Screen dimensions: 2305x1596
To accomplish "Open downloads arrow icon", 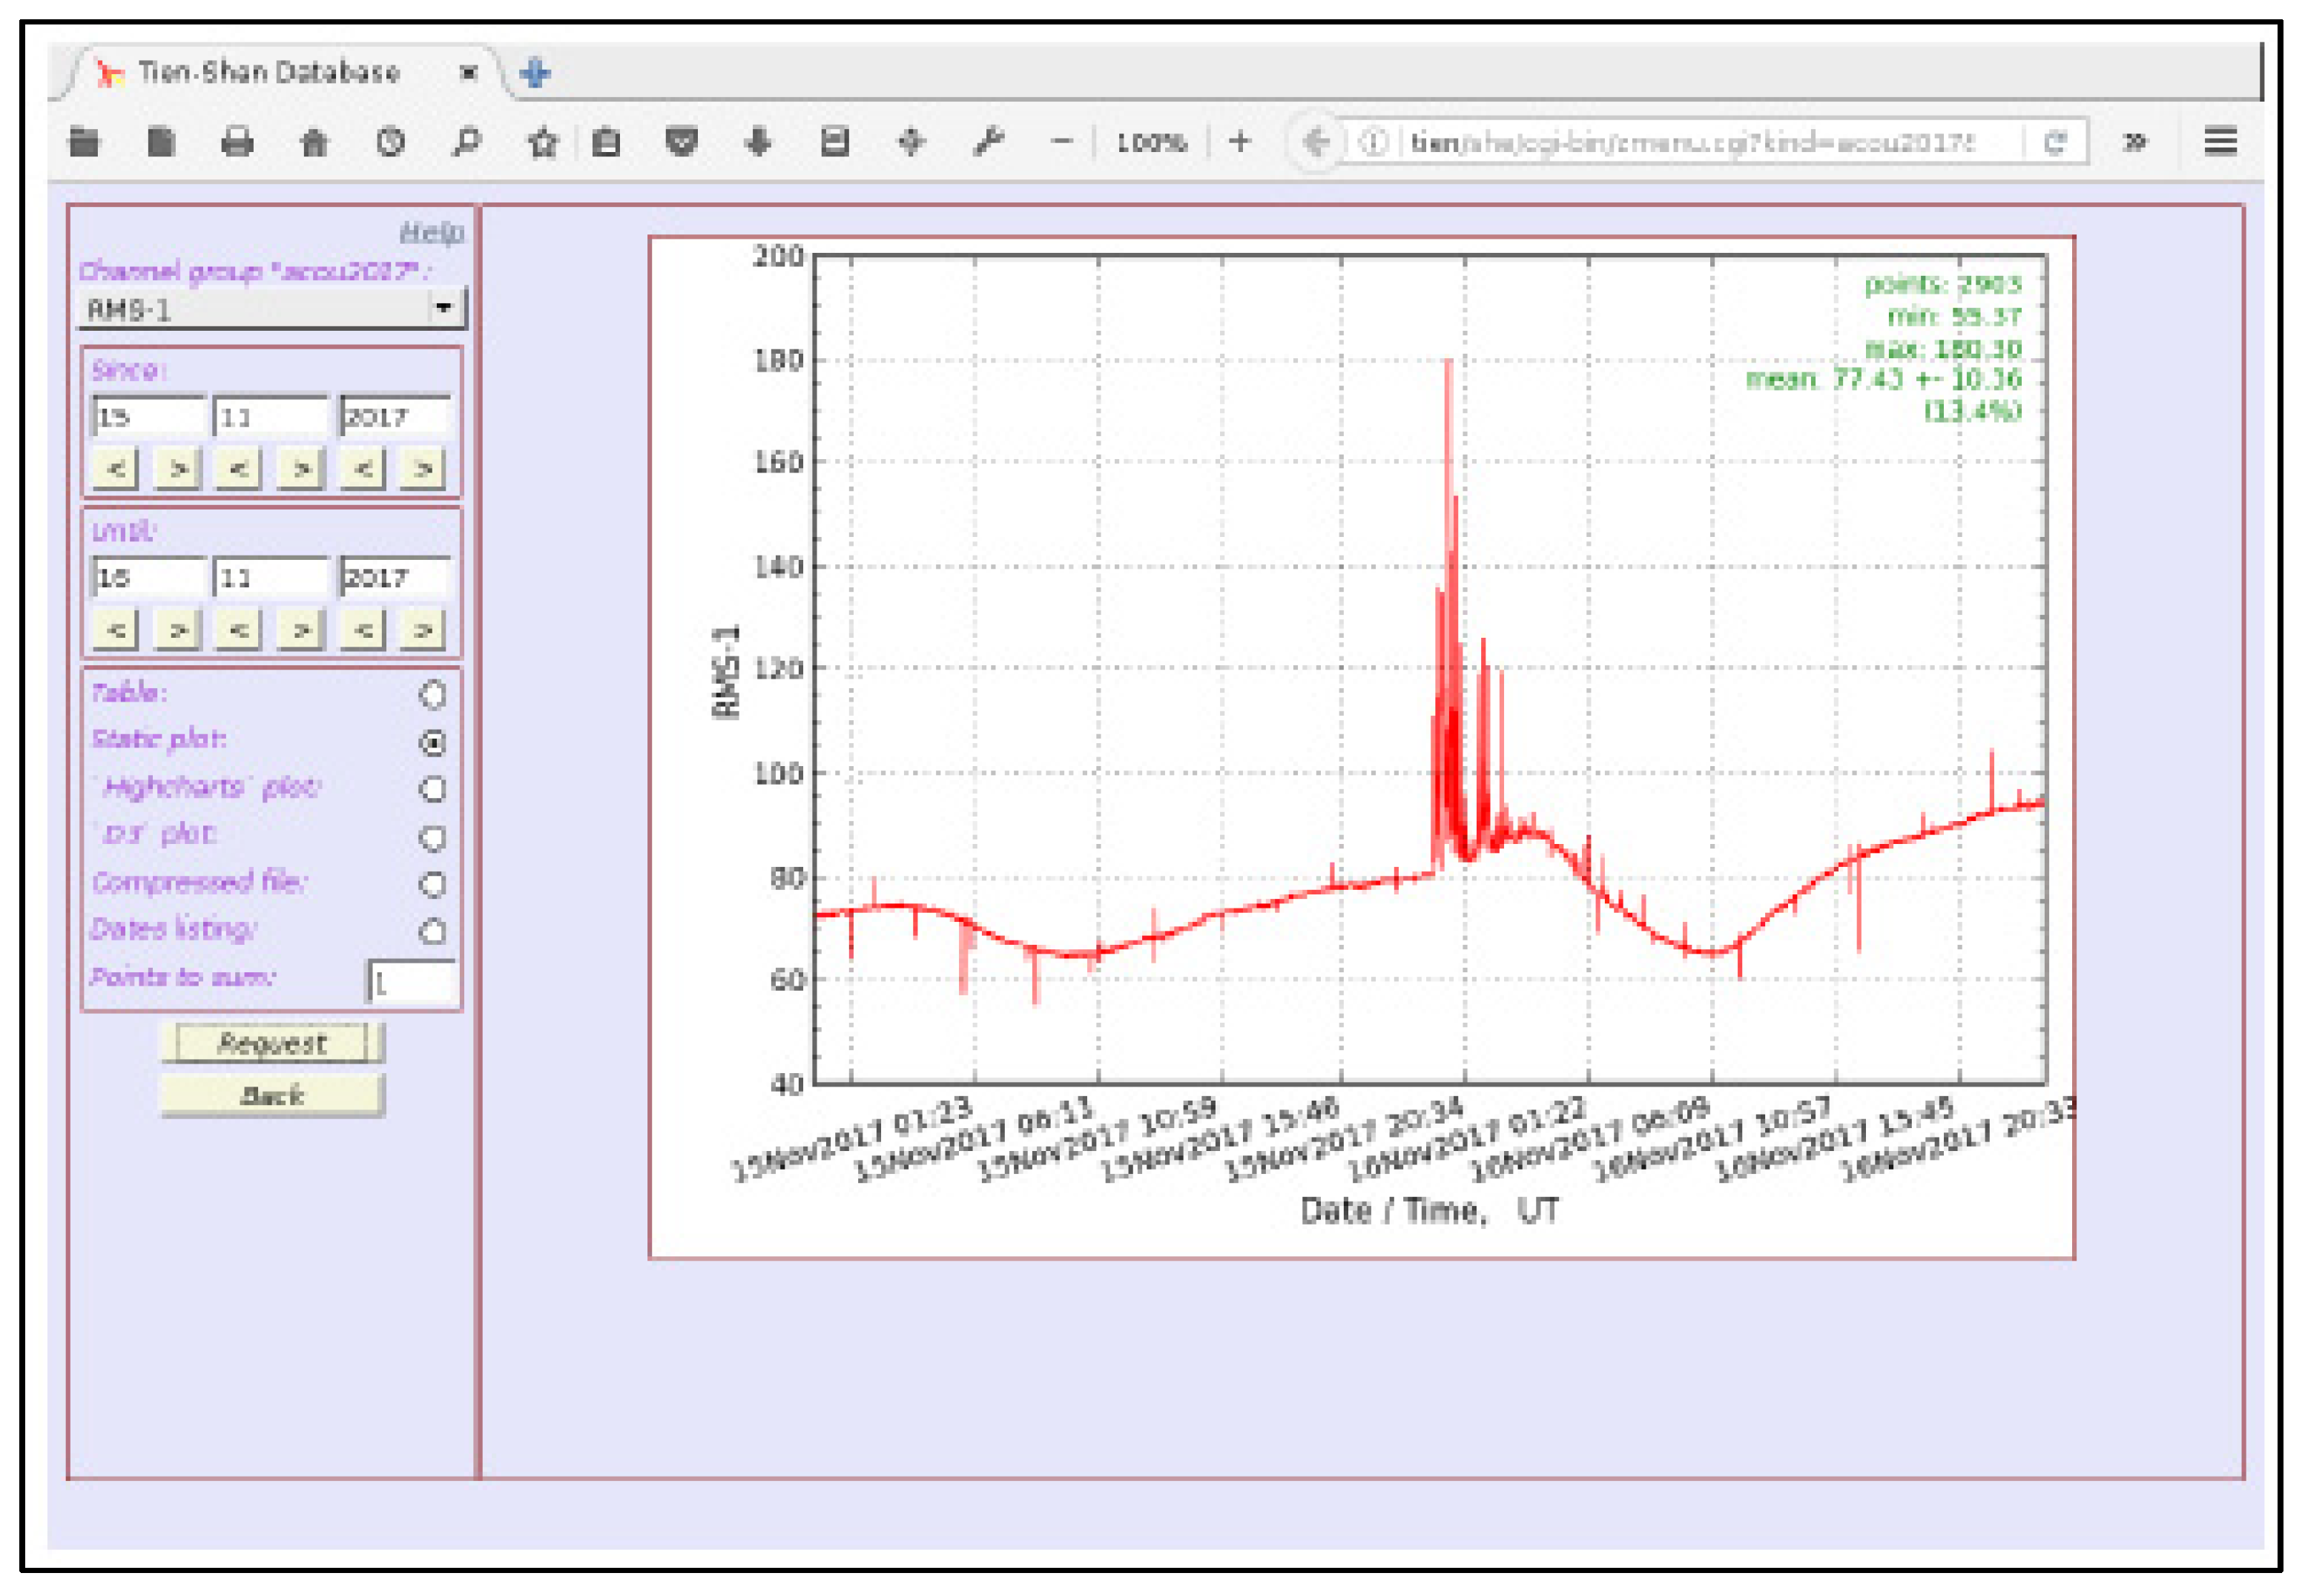I will (758, 142).
